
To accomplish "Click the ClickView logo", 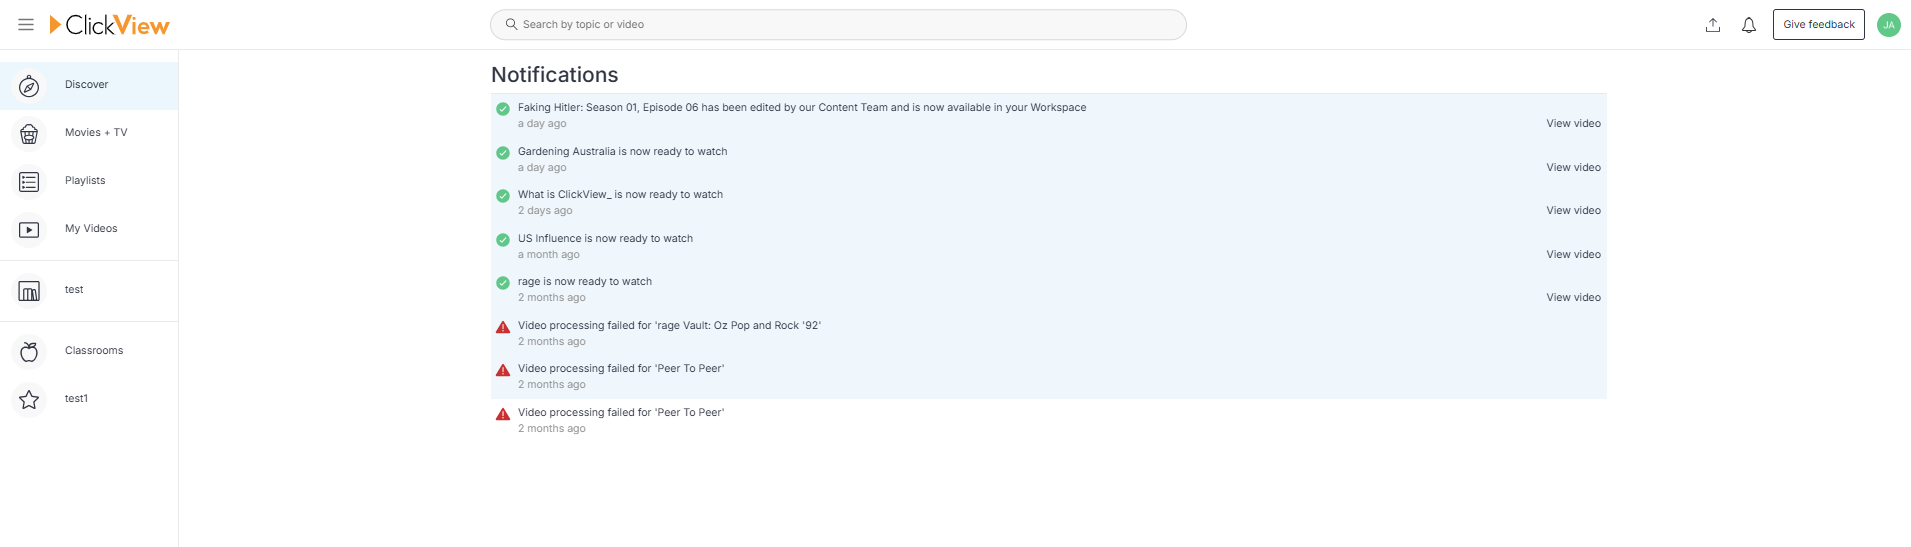I will coord(110,25).
